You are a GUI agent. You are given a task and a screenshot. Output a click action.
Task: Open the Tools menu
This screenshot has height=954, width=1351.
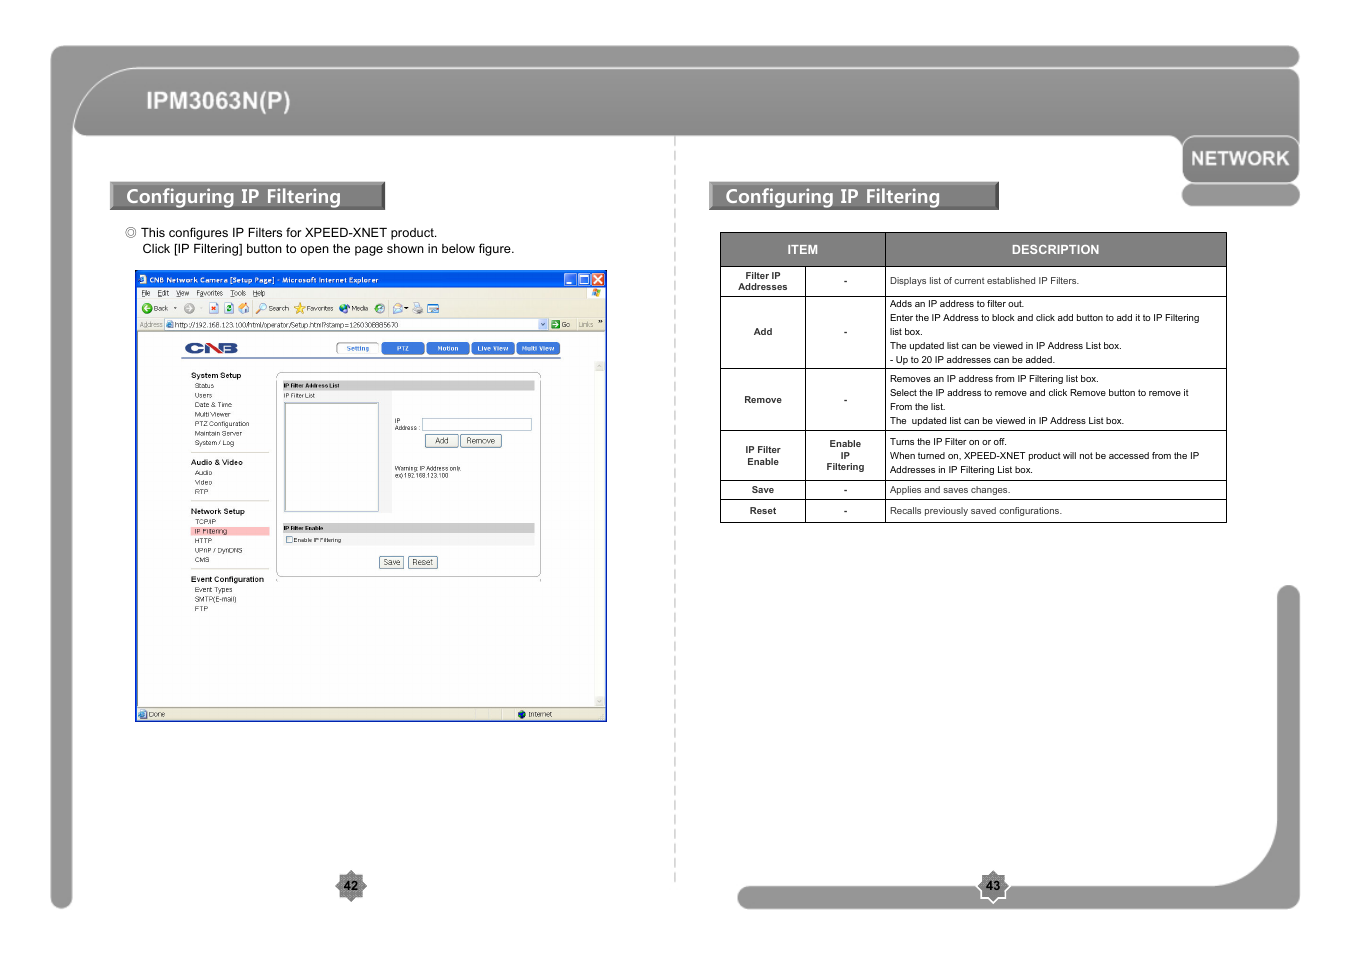point(238,293)
